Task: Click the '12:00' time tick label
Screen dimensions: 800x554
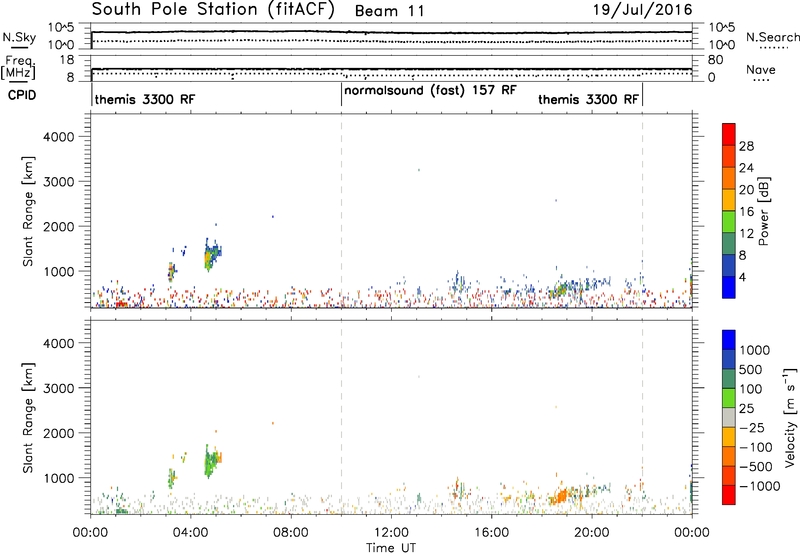Action: [391, 533]
